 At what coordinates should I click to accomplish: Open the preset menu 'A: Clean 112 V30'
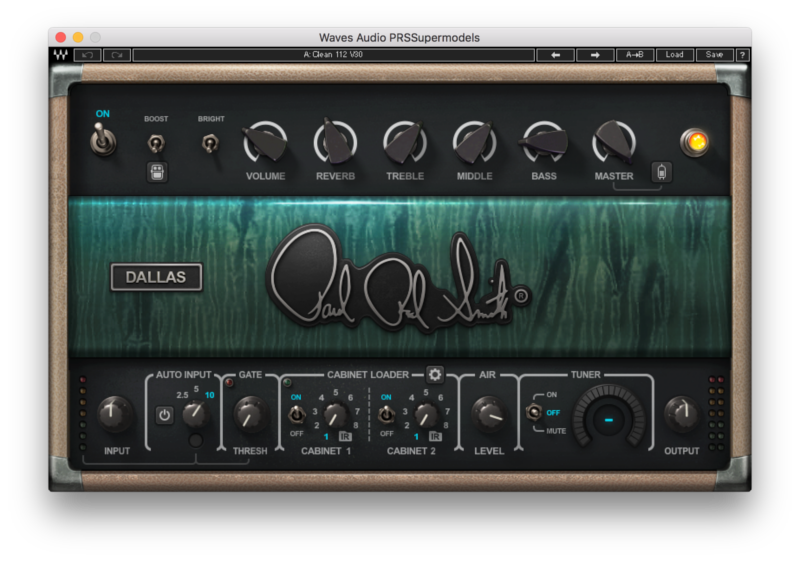[x=334, y=55]
